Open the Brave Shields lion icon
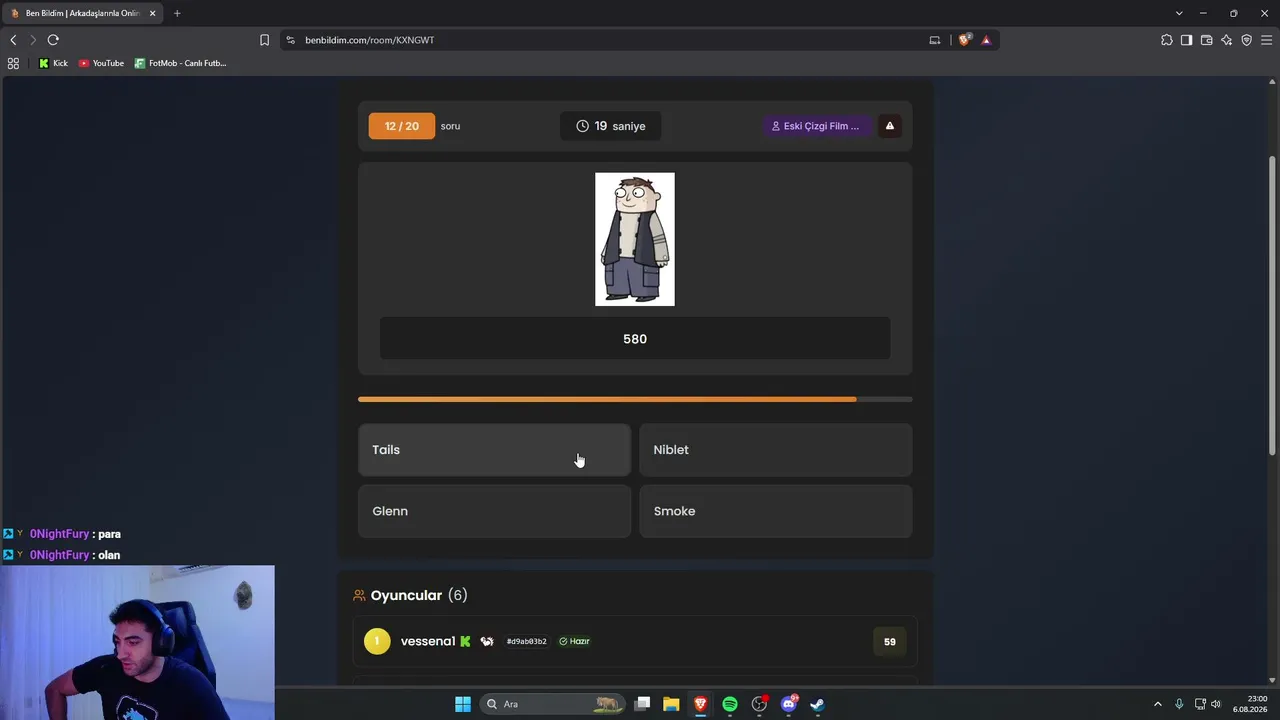Image resolution: width=1280 pixels, height=720 pixels. click(x=965, y=40)
